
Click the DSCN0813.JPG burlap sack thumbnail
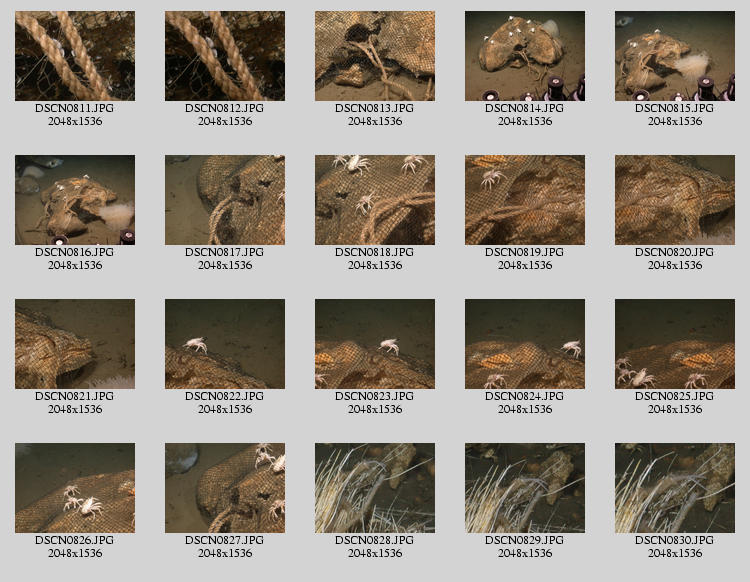pos(375,56)
